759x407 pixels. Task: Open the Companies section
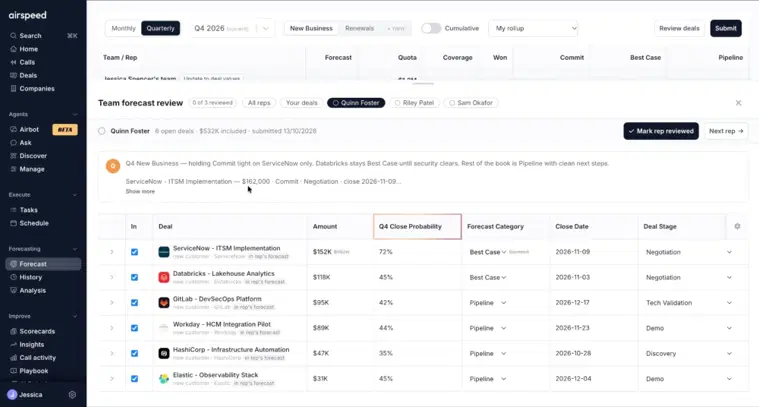(x=32, y=89)
